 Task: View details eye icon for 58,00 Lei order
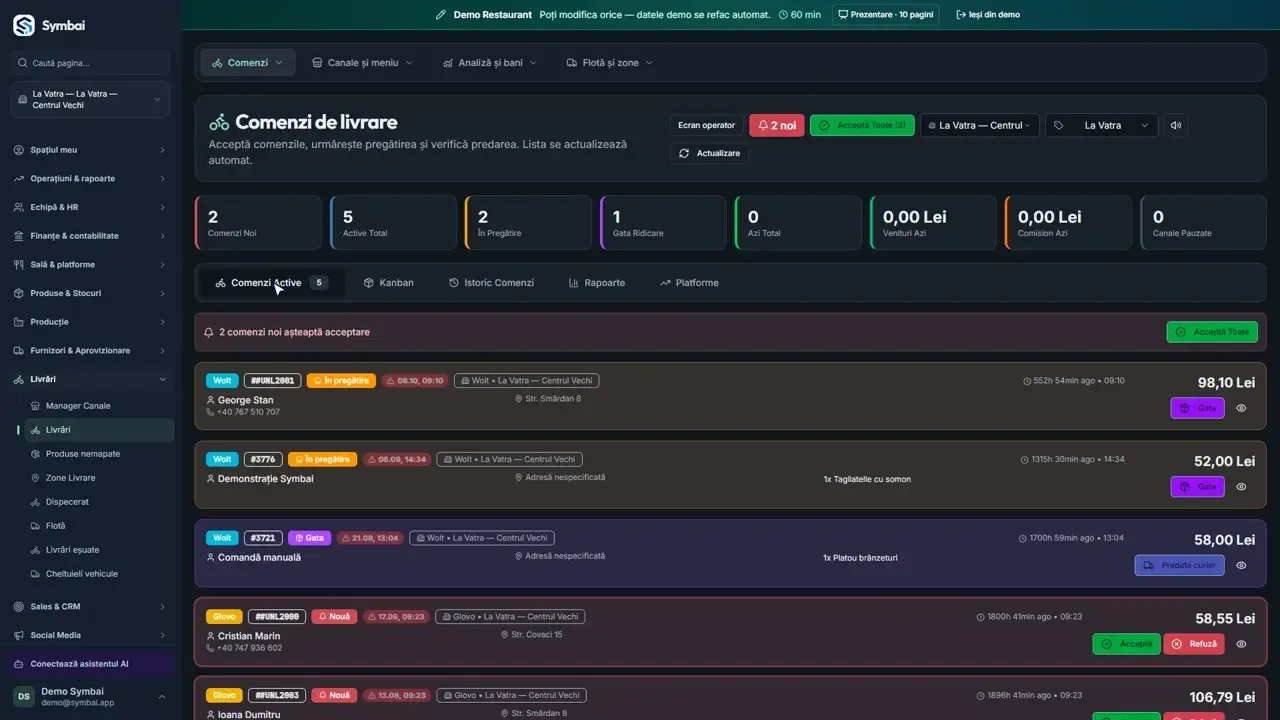click(x=1241, y=565)
